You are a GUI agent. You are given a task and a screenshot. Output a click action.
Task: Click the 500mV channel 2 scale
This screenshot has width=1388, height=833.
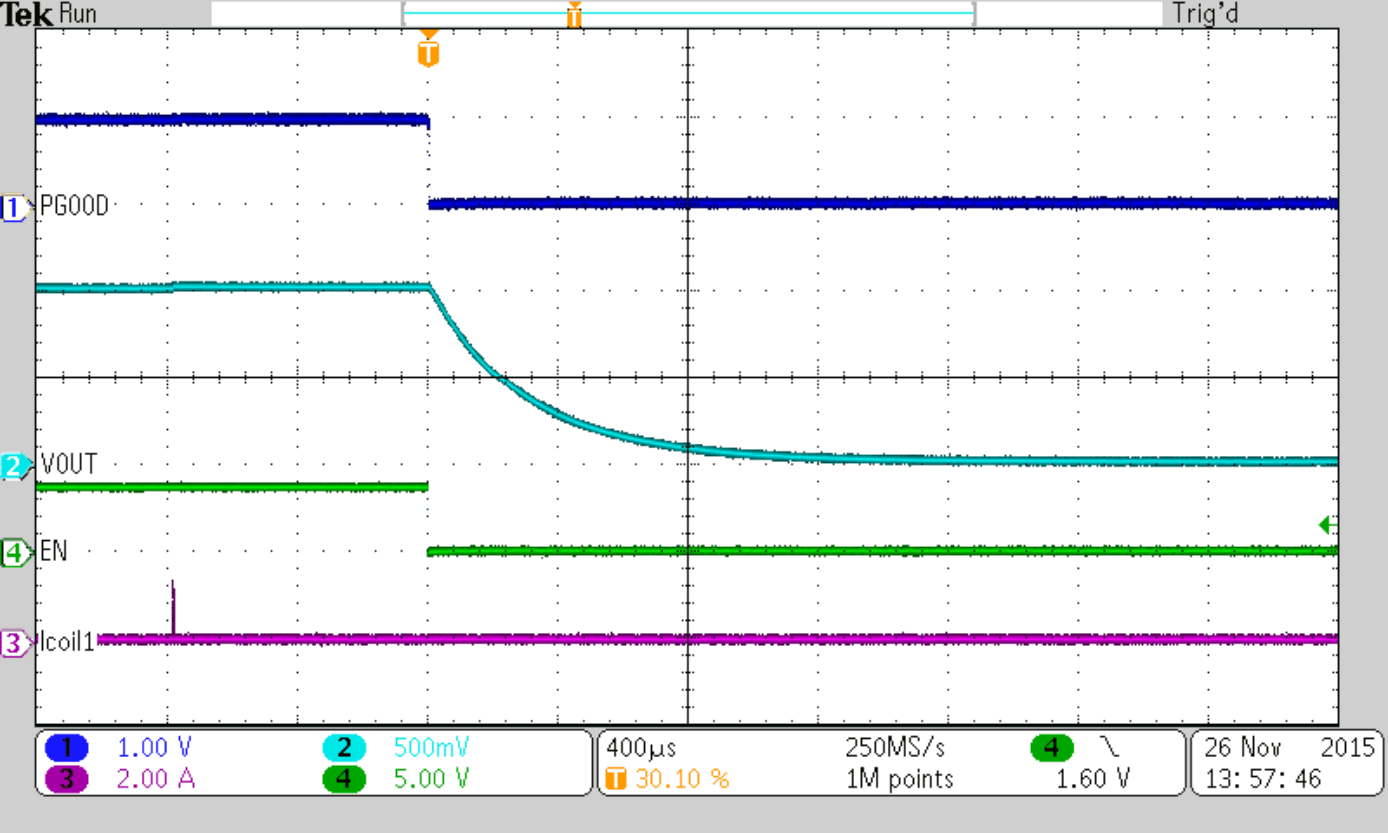pyautogui.click(x=430, y=747)
